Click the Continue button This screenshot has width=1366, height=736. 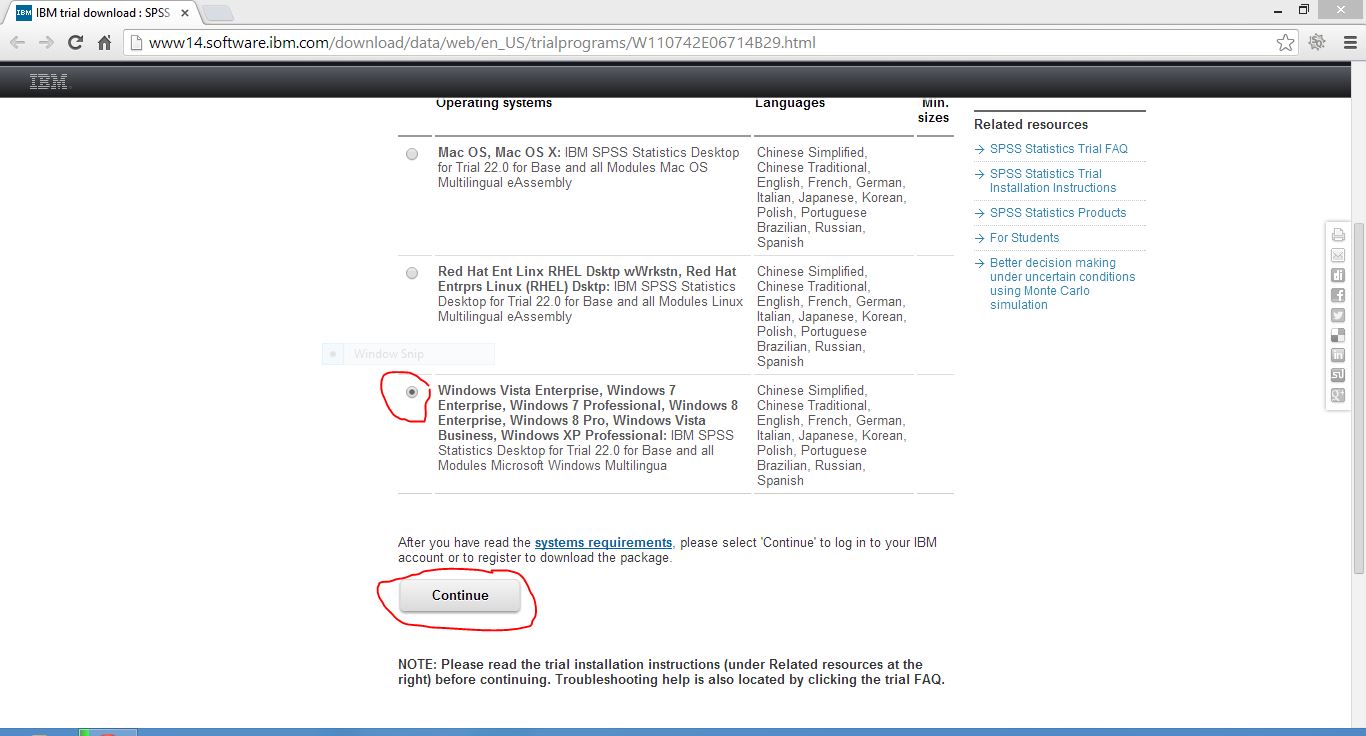point(460,595)
